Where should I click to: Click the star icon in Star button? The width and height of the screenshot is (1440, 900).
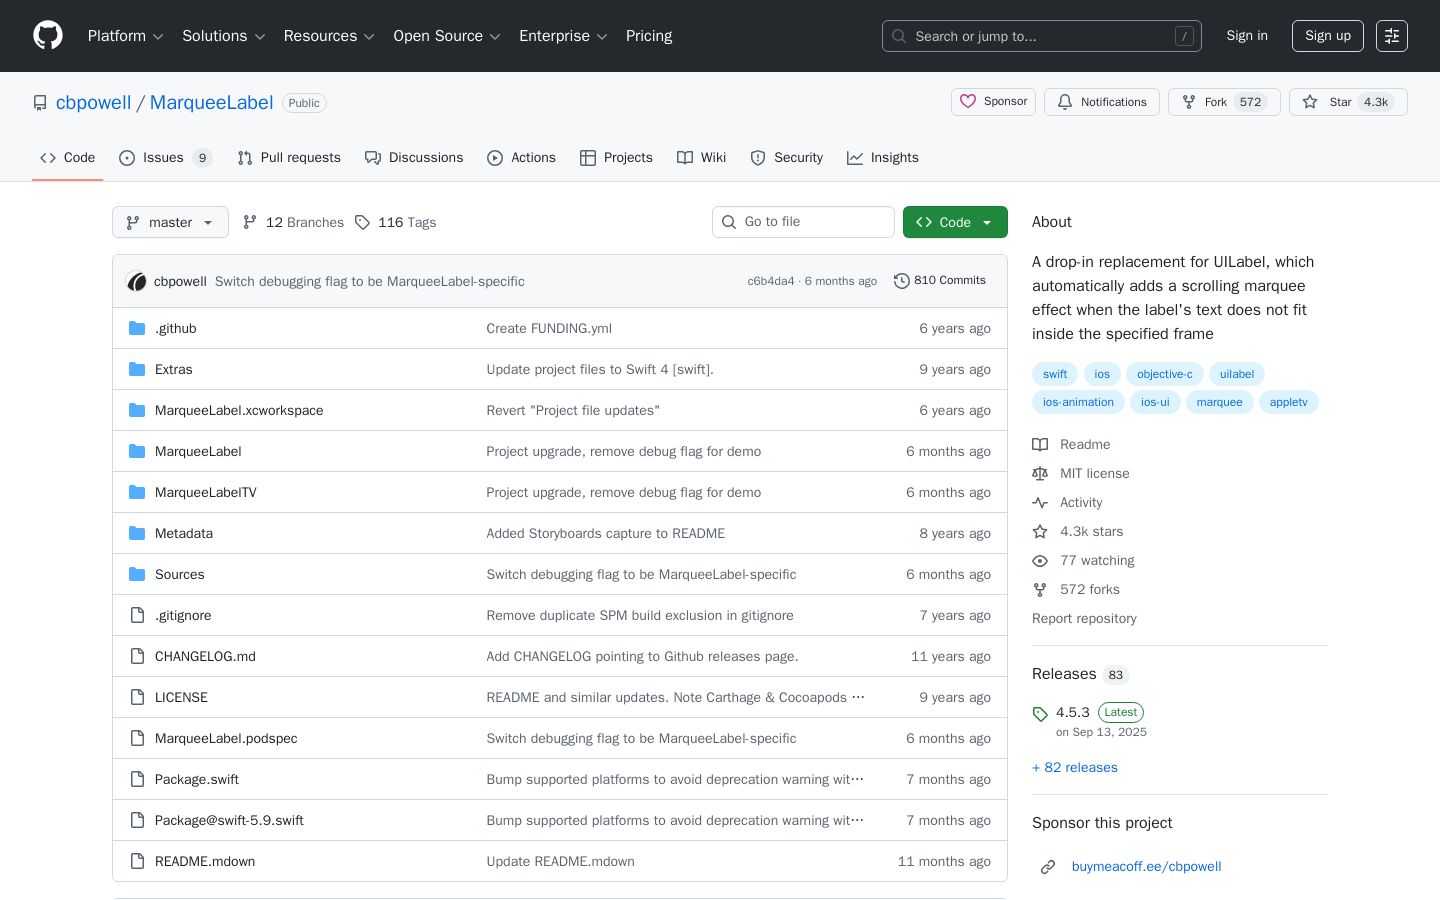pyautogui.click(x=1310, y=102)
